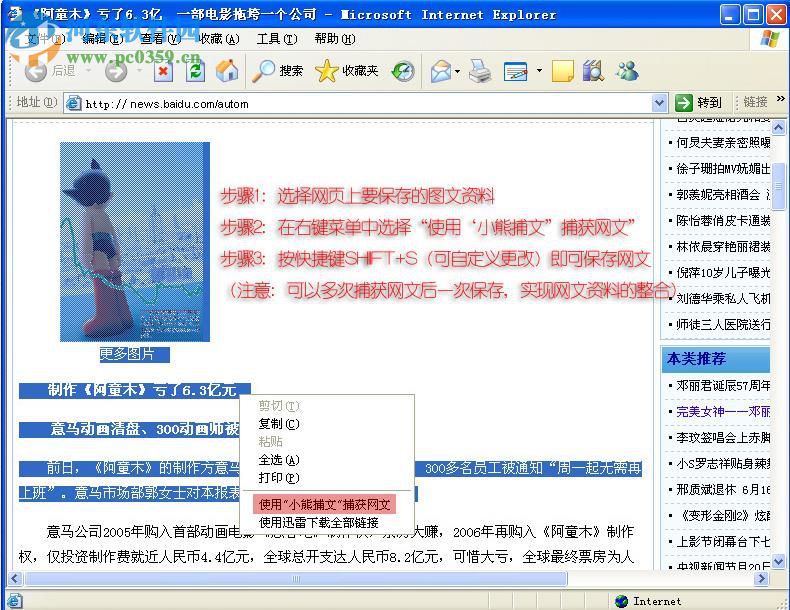This screenshot has height=610, width=790.
Task: Click the horizontal scrollbar left arrow
Action: [15, 578]
